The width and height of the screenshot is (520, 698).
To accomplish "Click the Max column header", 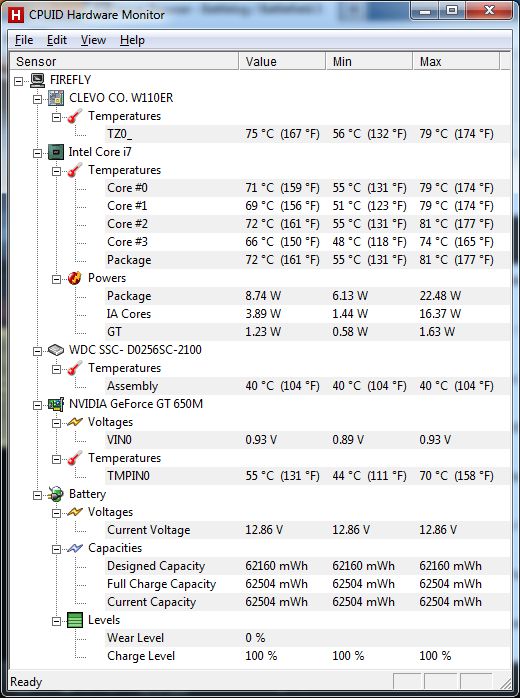I will [x=455, y=61].
